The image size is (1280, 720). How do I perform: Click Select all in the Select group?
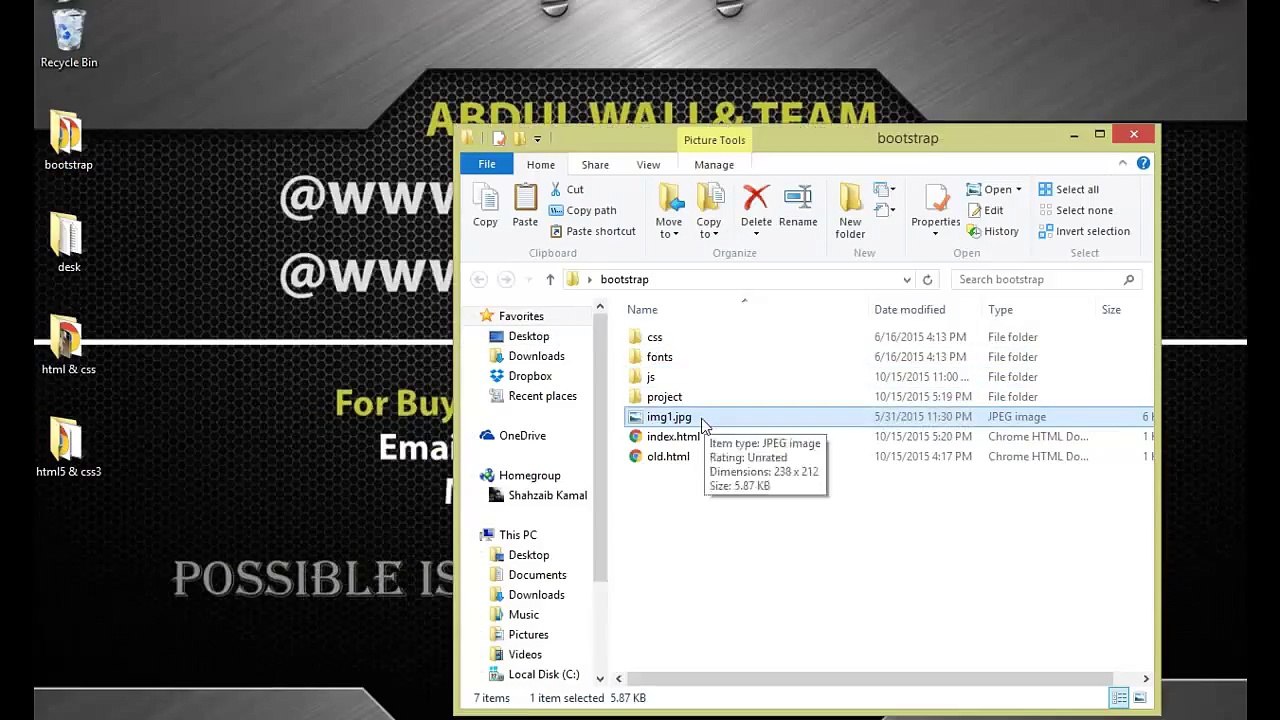(x=1068, y=189)
